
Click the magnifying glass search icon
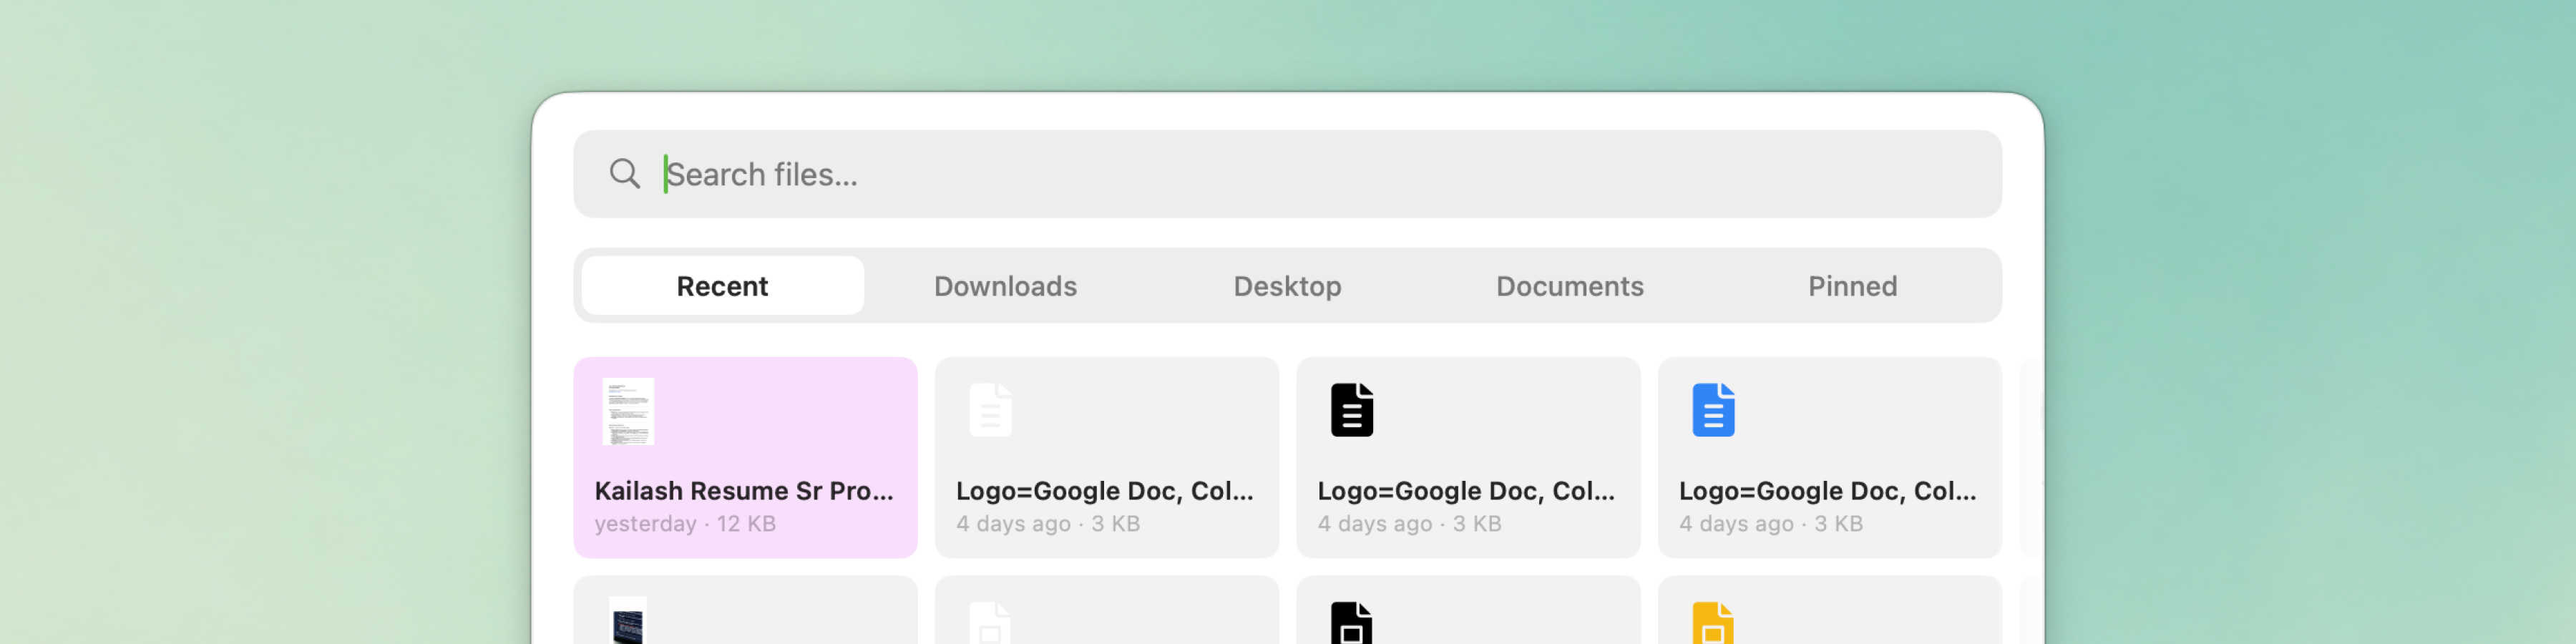point(625,174)
